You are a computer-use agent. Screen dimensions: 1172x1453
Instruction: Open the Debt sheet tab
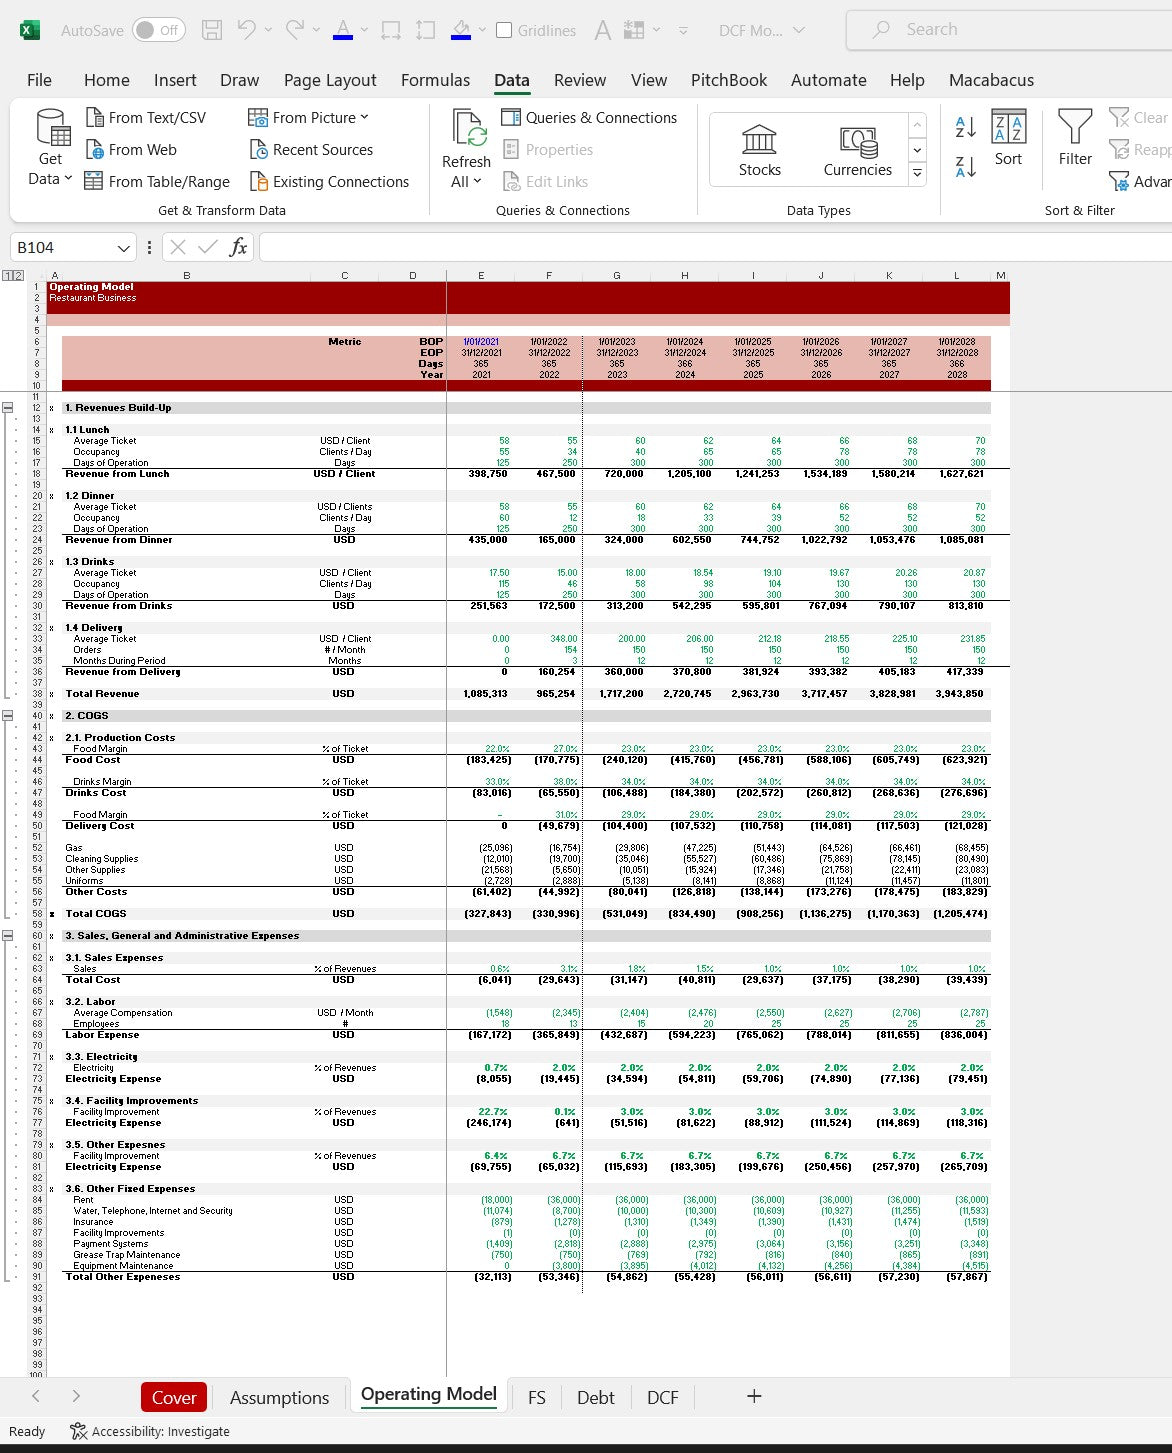[596, 1397]
